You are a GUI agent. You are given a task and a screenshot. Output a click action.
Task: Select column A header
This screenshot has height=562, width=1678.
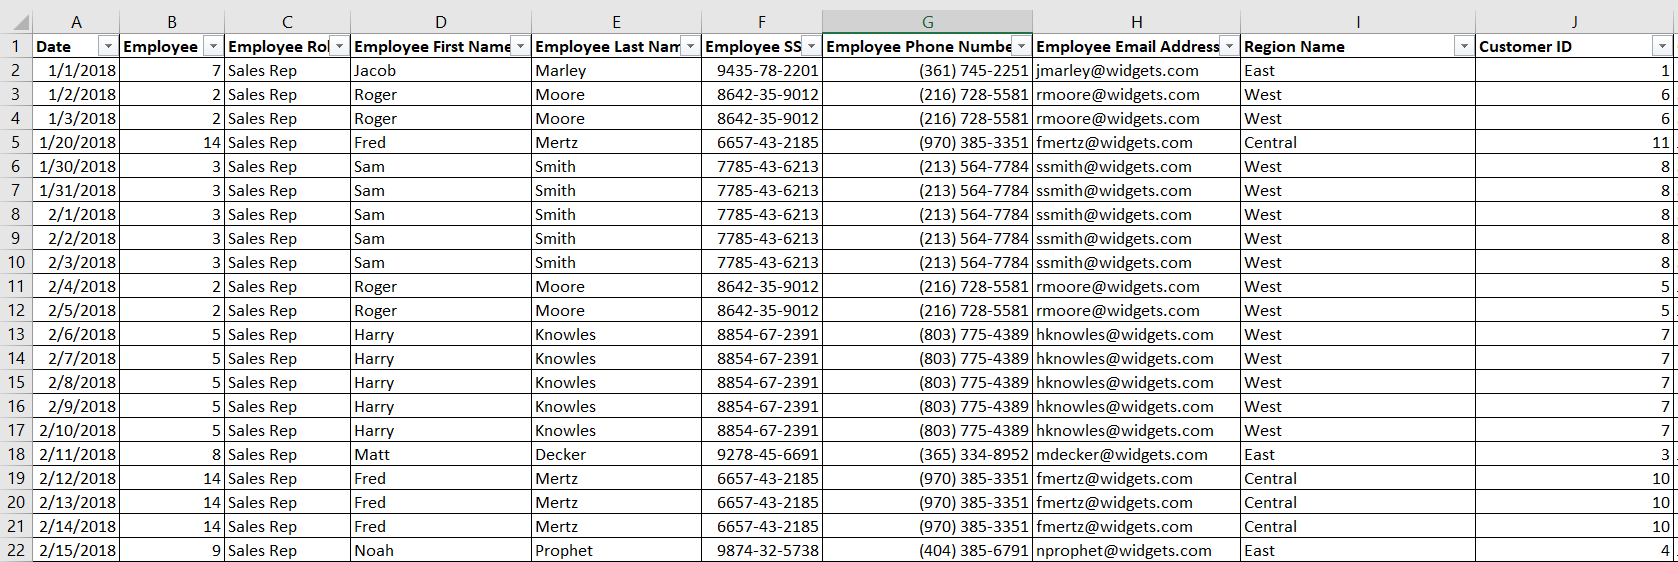pos(76,22)
